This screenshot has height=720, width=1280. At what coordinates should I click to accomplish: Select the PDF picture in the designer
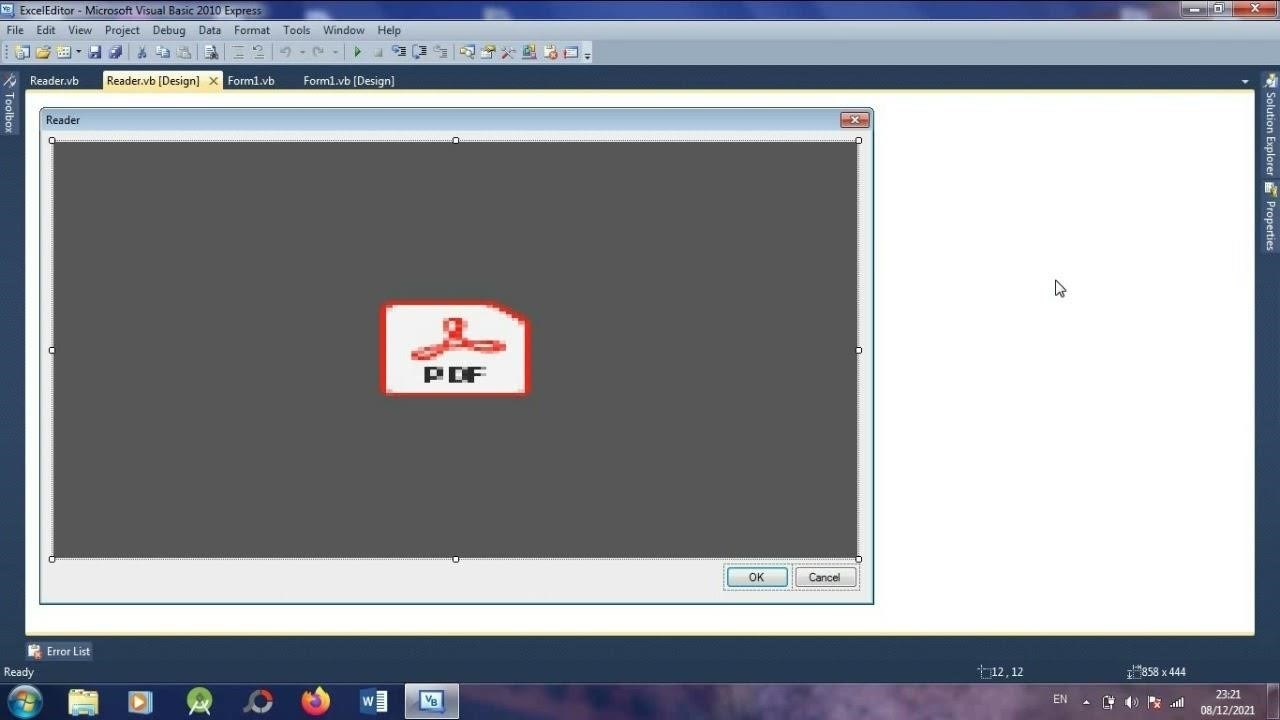[x=456, y=349]
